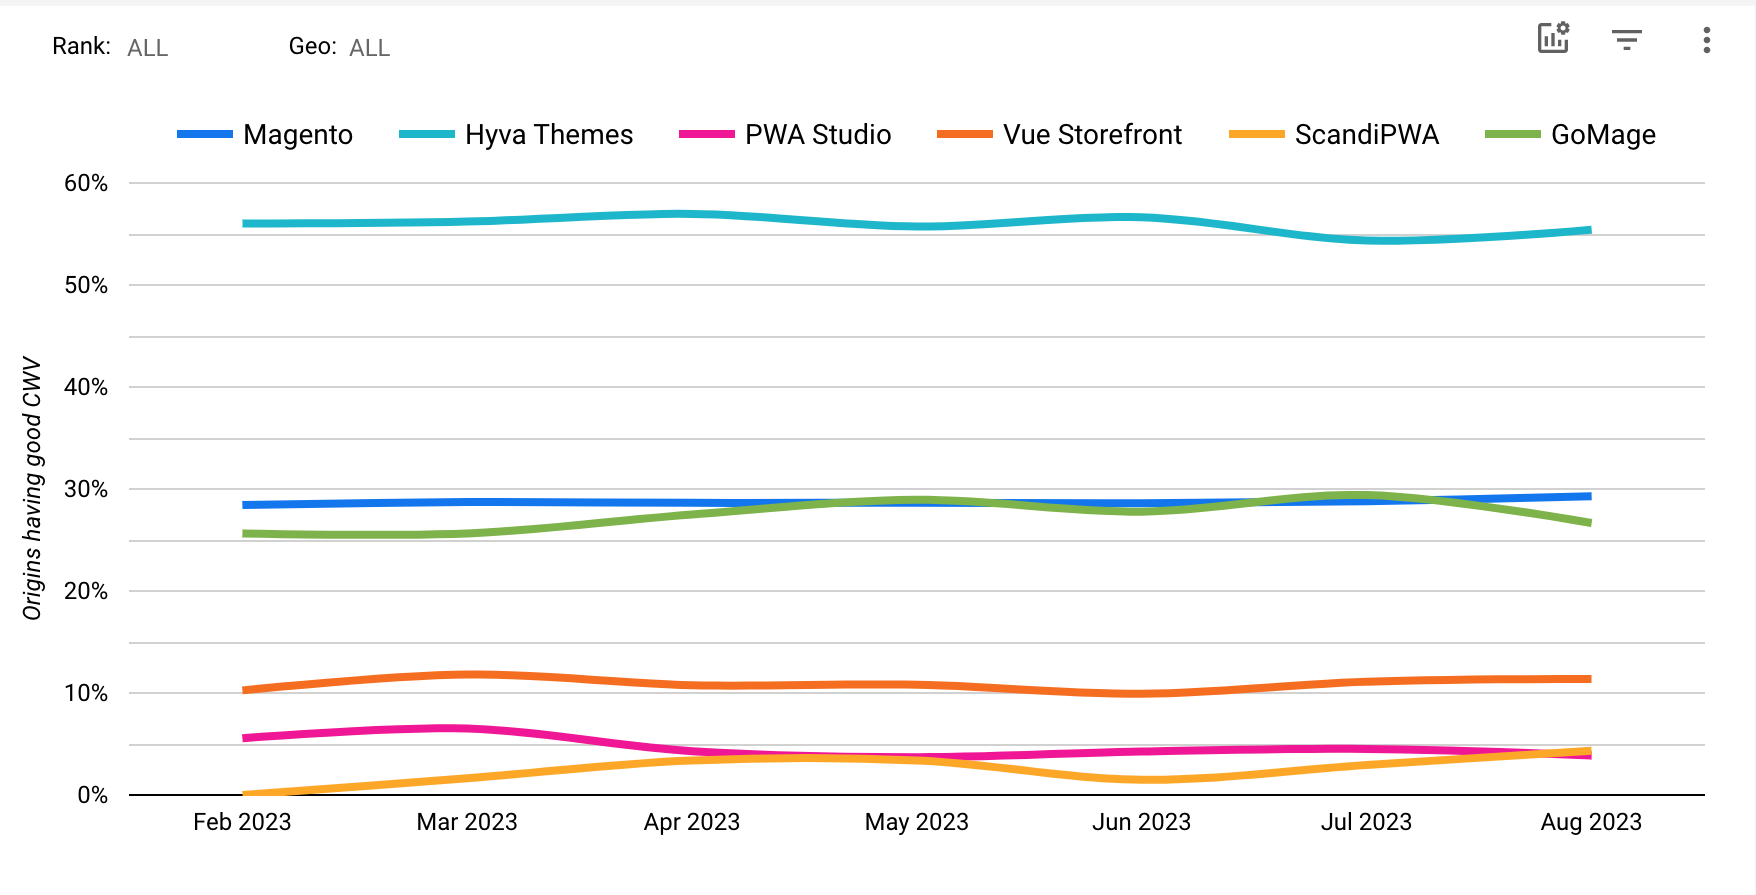Click the Hyva Themes line's Aug 2023 endpoint
Screen dimensions: 1756x895
(1589, 231)
